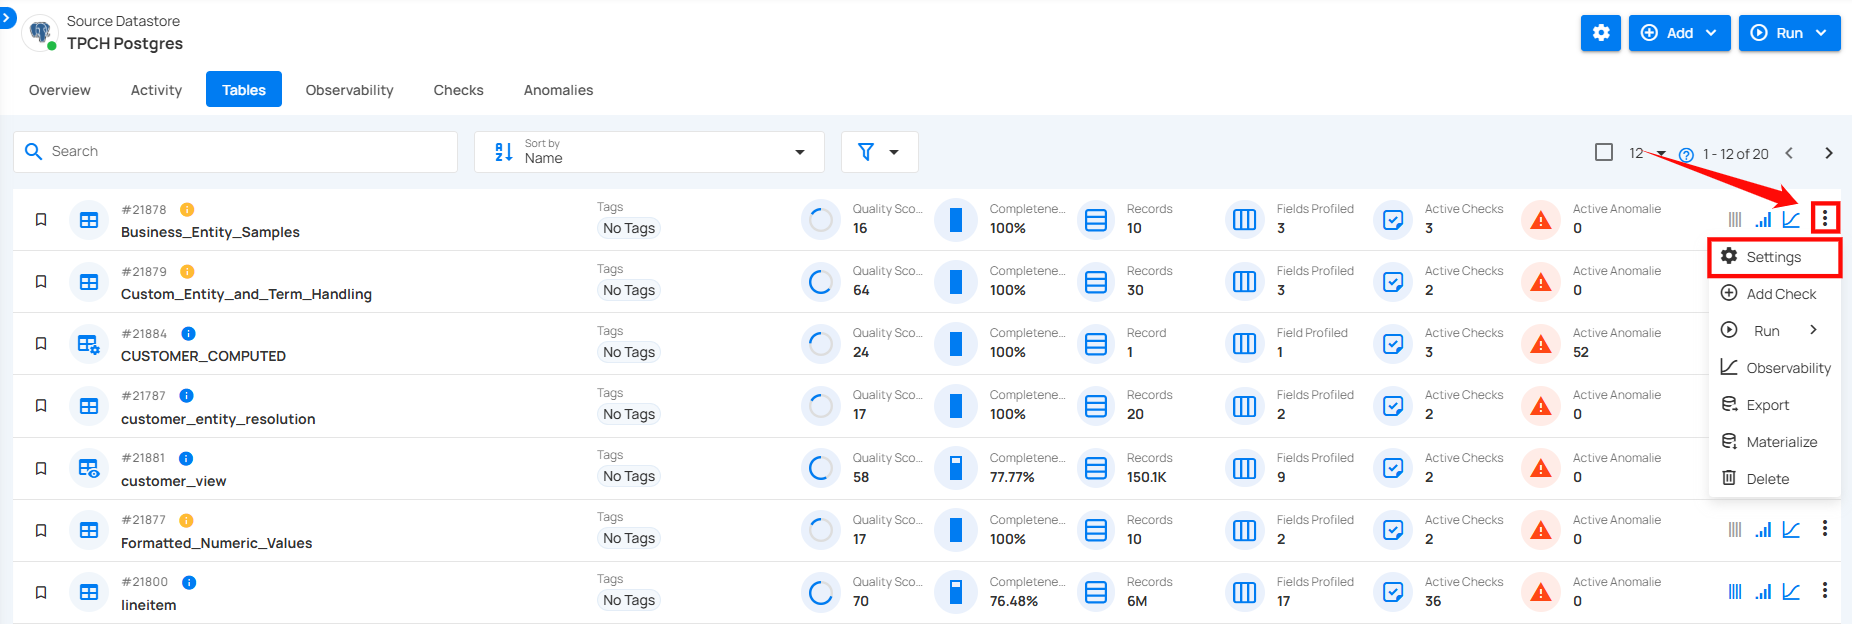Select Settings from the context menu
The height and width of the screenshot is (624, 1852).
coord(1773,257)
